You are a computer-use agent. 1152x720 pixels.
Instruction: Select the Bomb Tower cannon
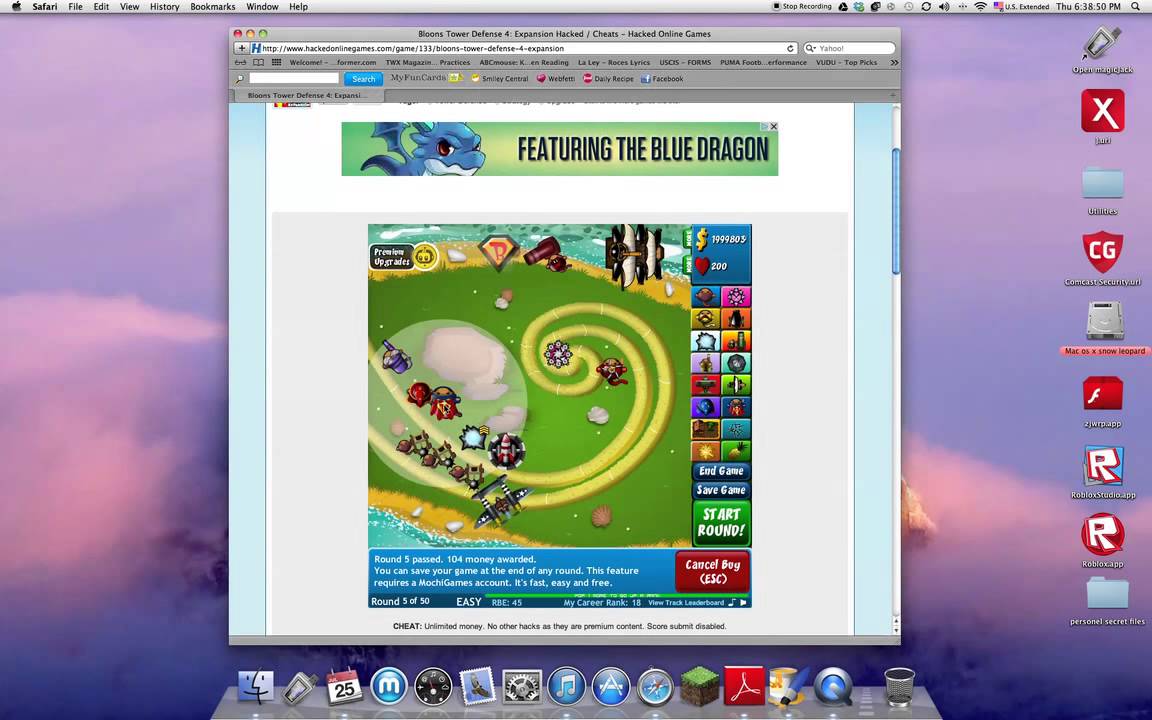(736, 319)
